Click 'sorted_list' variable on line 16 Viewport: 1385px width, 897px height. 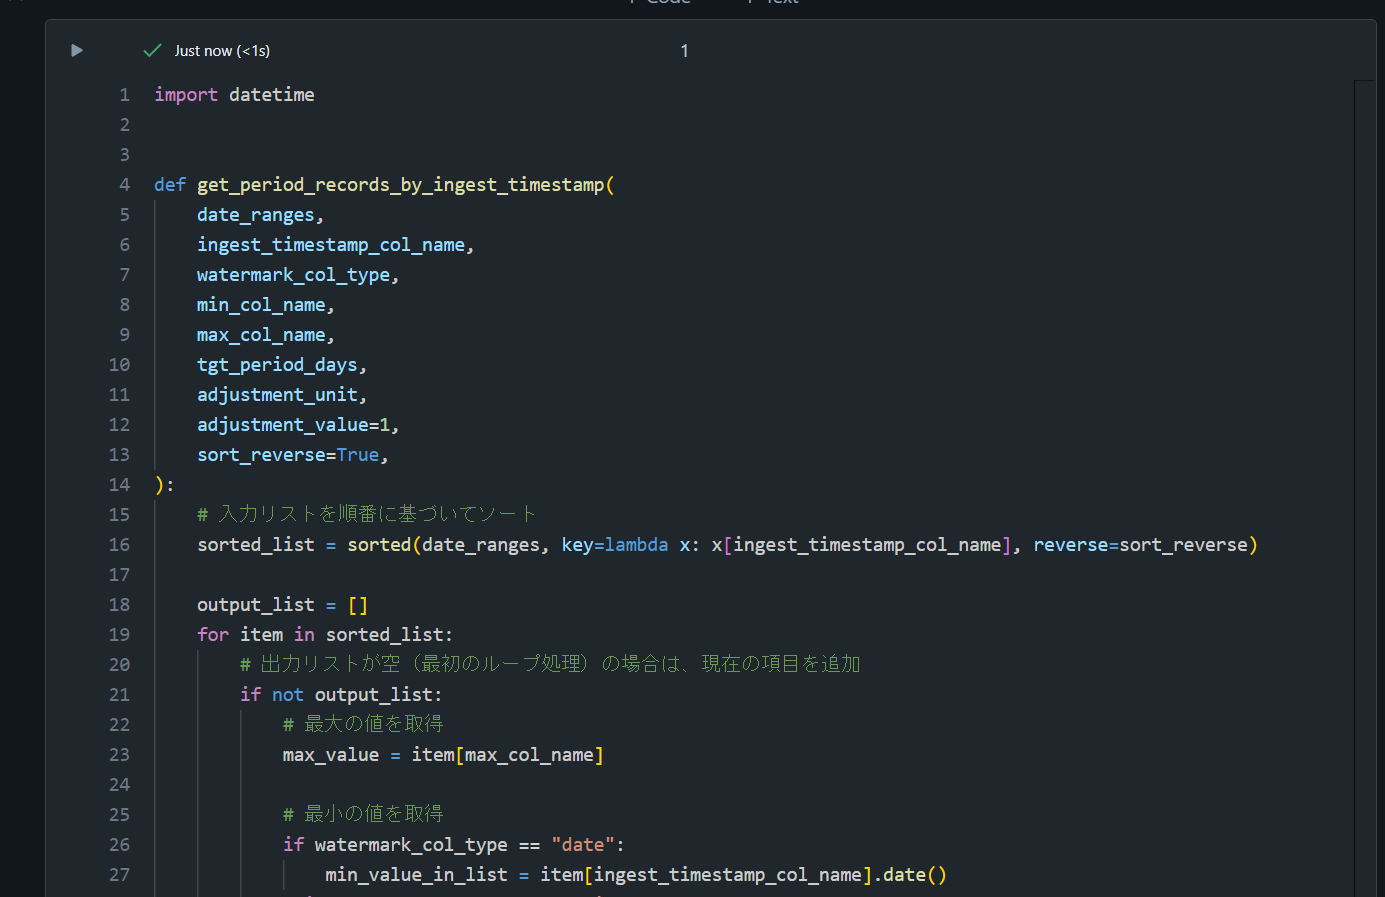(x=256, y=545)
